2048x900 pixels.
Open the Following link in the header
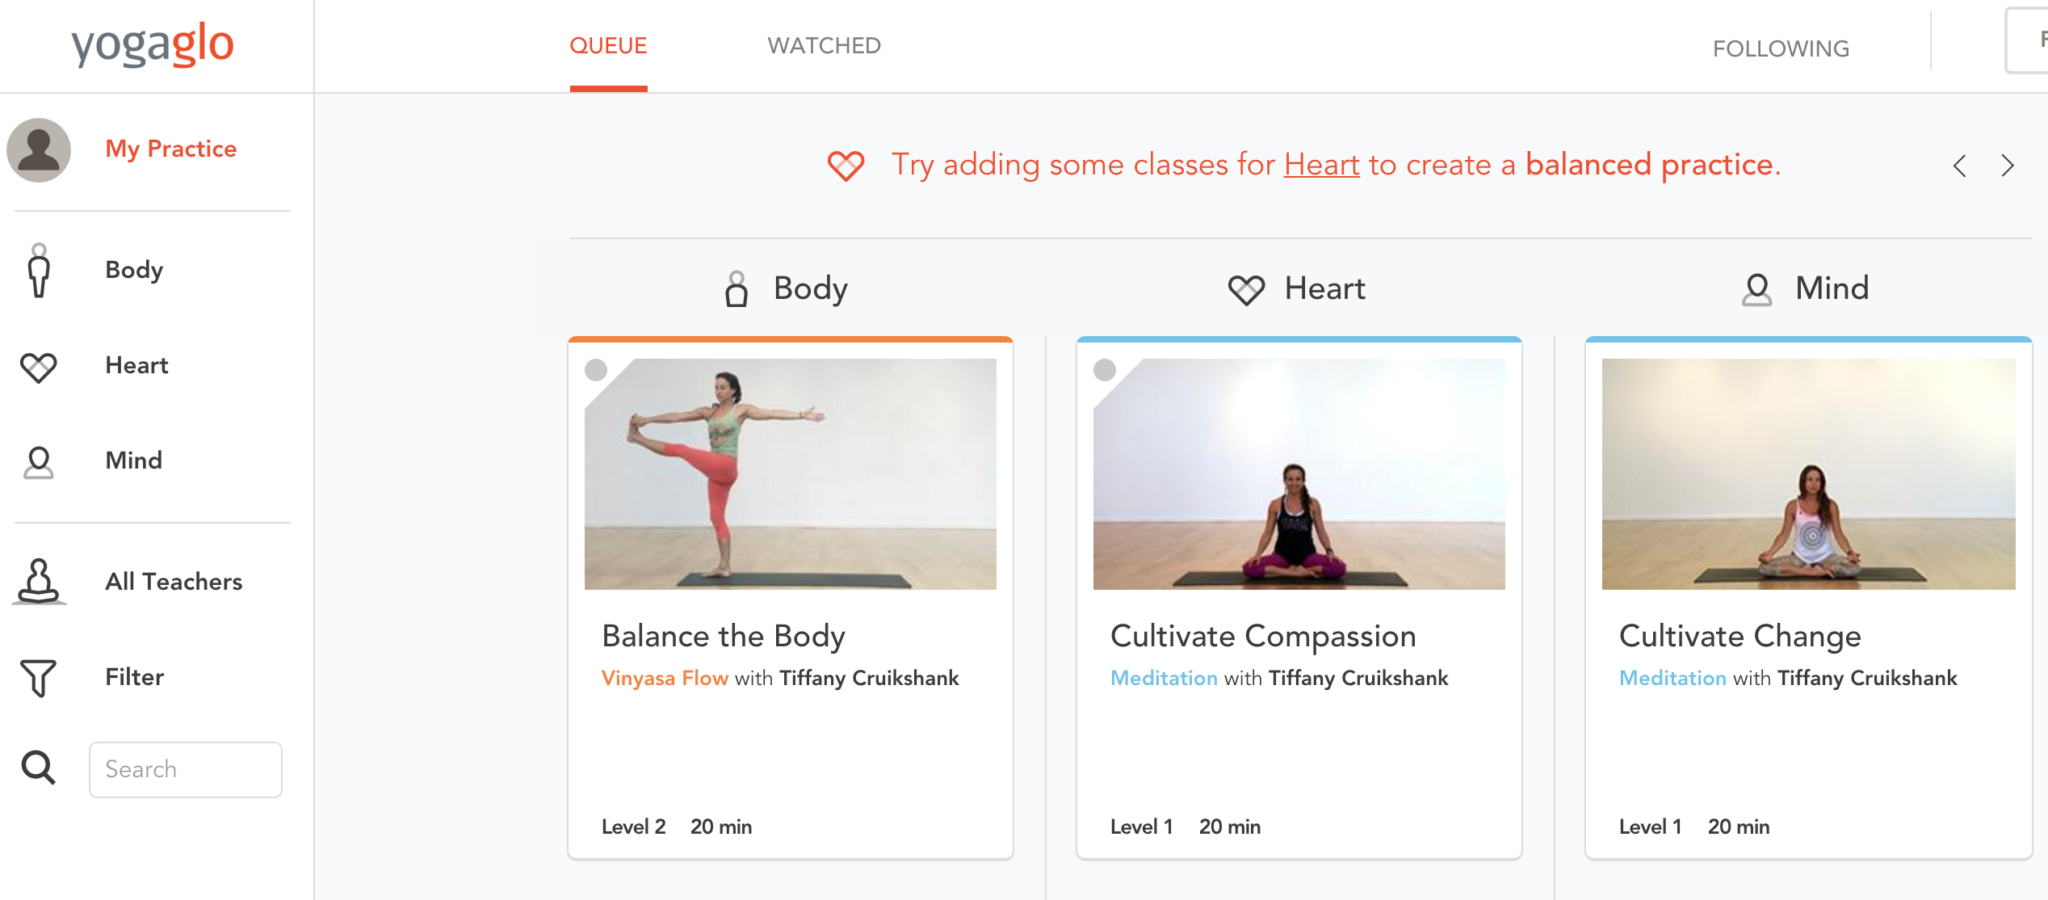(1780, 49)
